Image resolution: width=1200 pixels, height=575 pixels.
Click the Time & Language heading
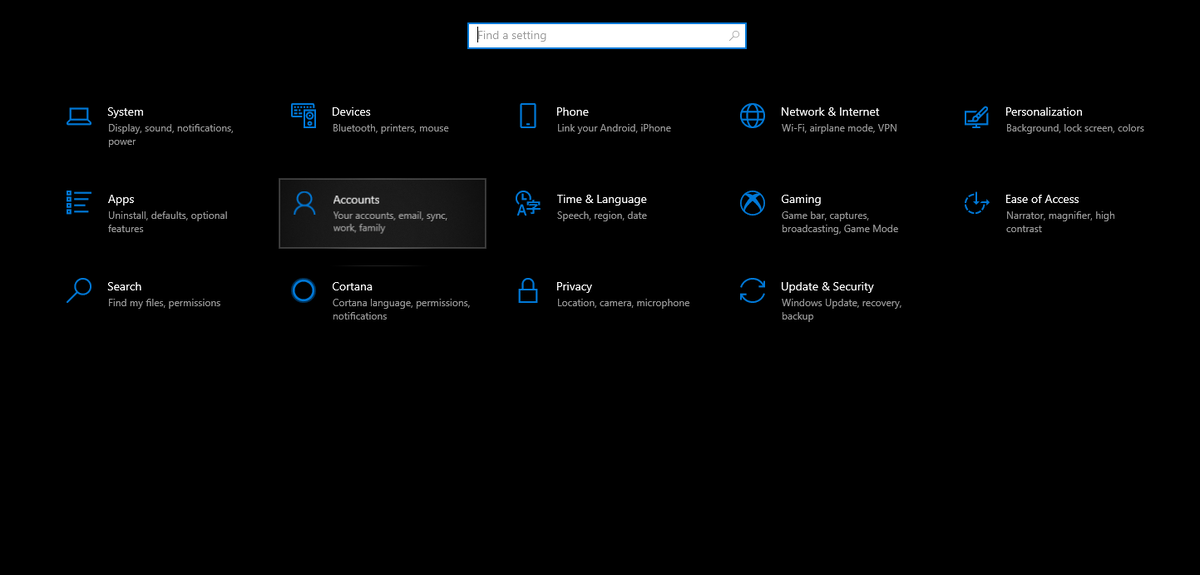pos(602,199)
